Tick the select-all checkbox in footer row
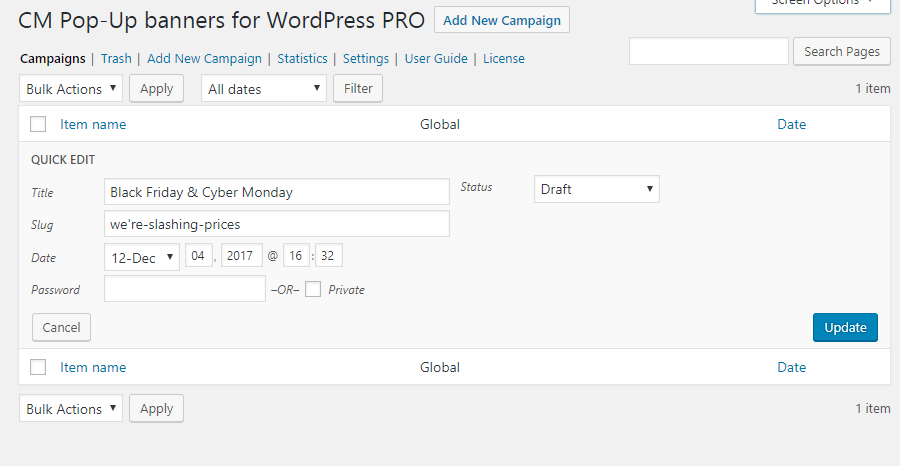Viewport: 900px width, 466px height. point(39,368)
